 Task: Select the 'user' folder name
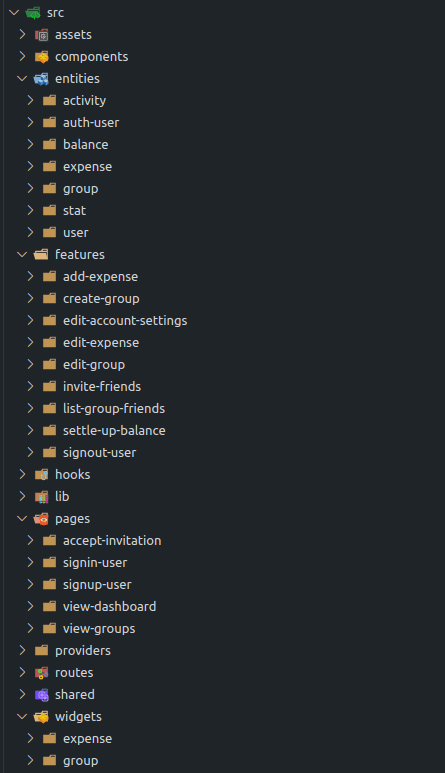point(75,233)
